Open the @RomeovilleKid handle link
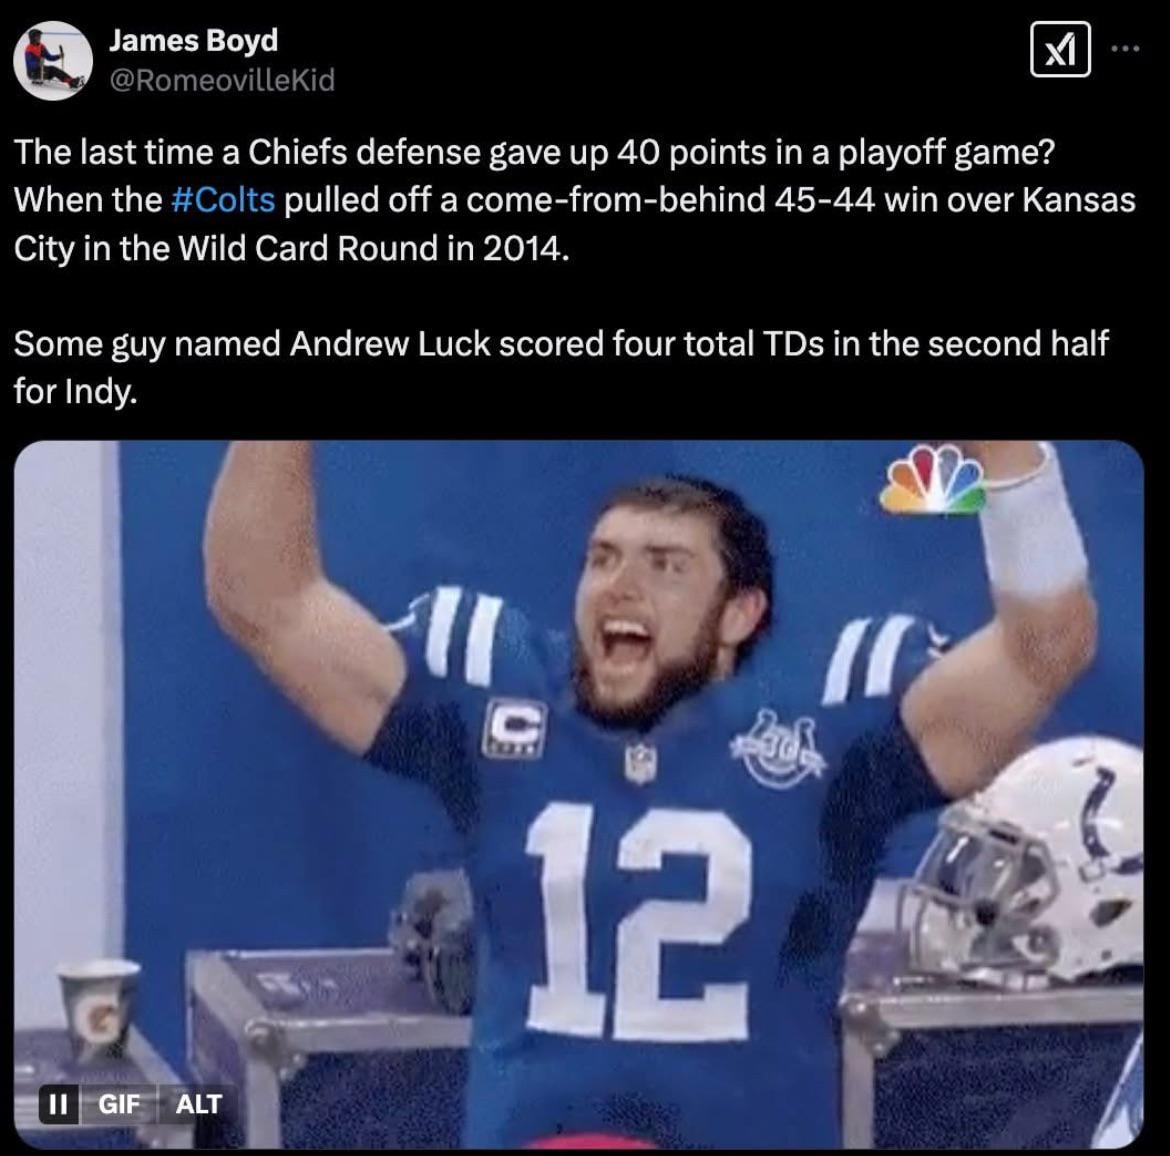1170x1156 pixels. pos(222,80)
